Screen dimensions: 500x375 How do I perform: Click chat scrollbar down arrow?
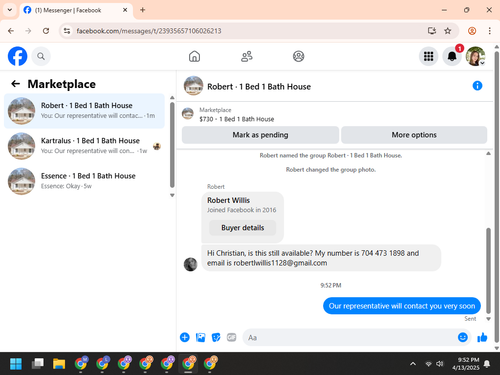coord(488,319)
